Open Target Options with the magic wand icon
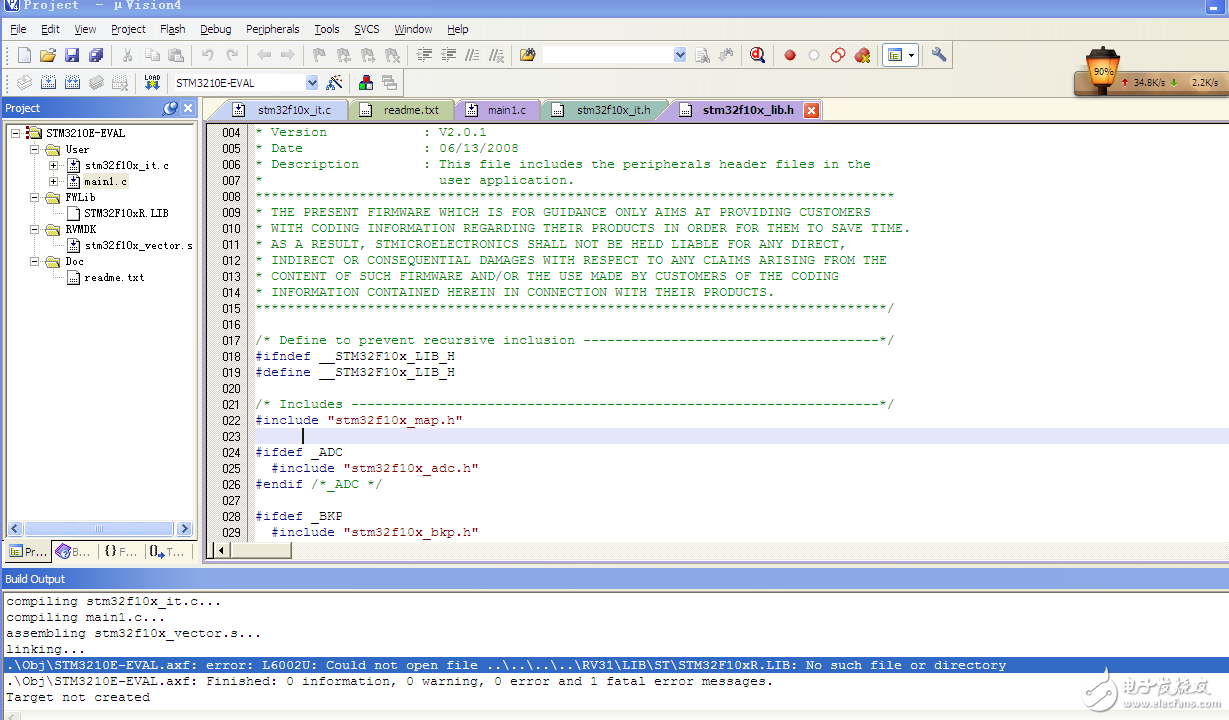Viewport: 1229px width, 720px height. 334,83
